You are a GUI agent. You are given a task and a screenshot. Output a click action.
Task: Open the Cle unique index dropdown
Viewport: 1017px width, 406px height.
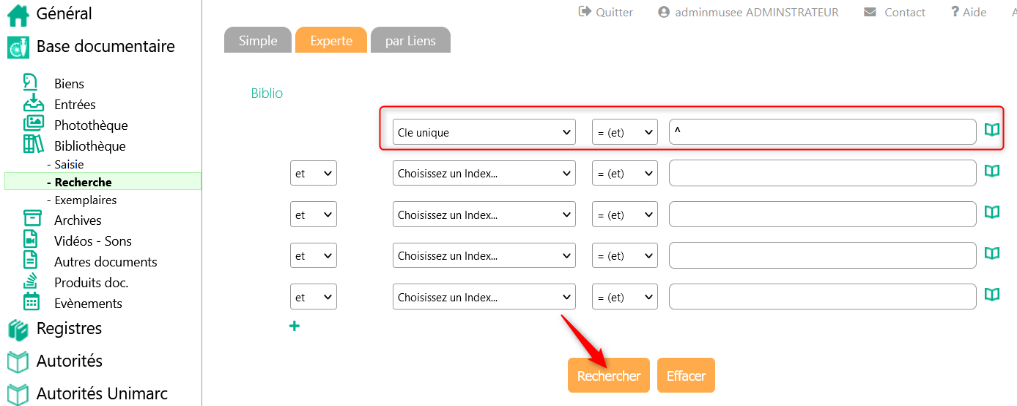pyautogui.click(x=484, y=132)
